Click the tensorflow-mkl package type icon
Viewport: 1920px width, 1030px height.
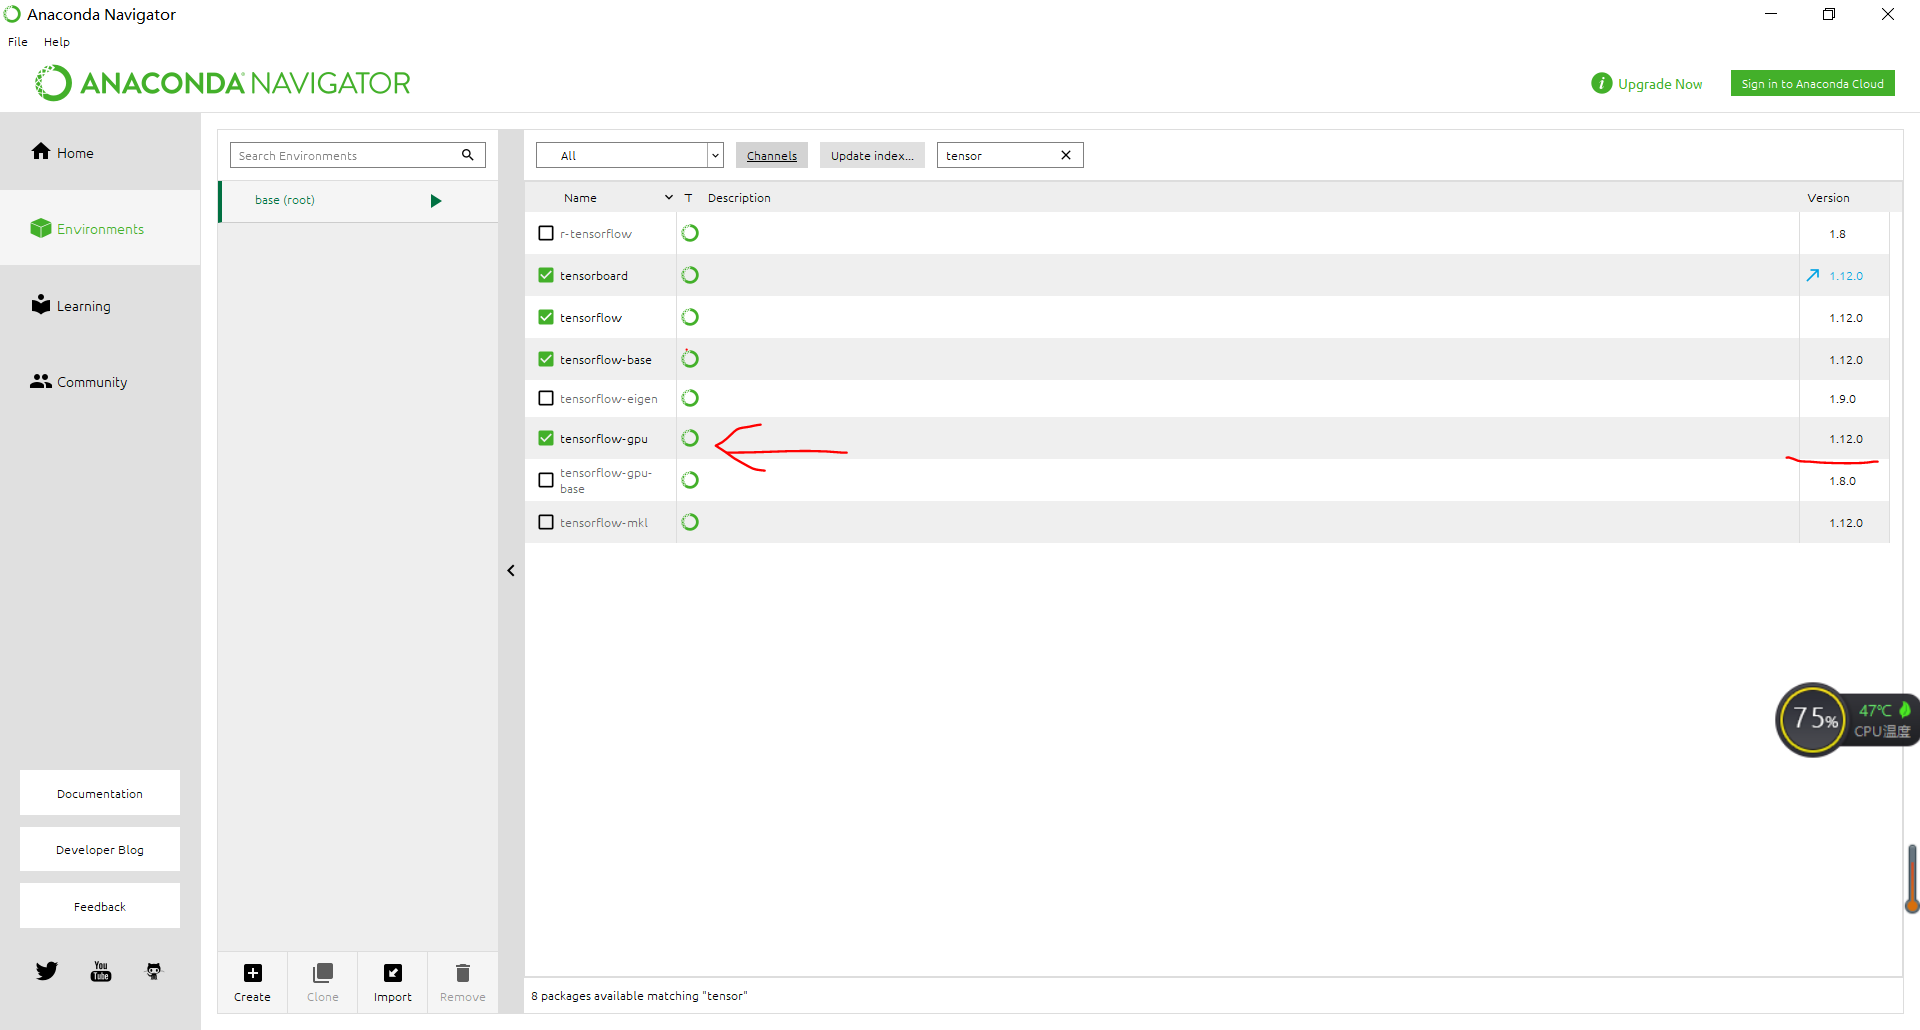point(690,522)
